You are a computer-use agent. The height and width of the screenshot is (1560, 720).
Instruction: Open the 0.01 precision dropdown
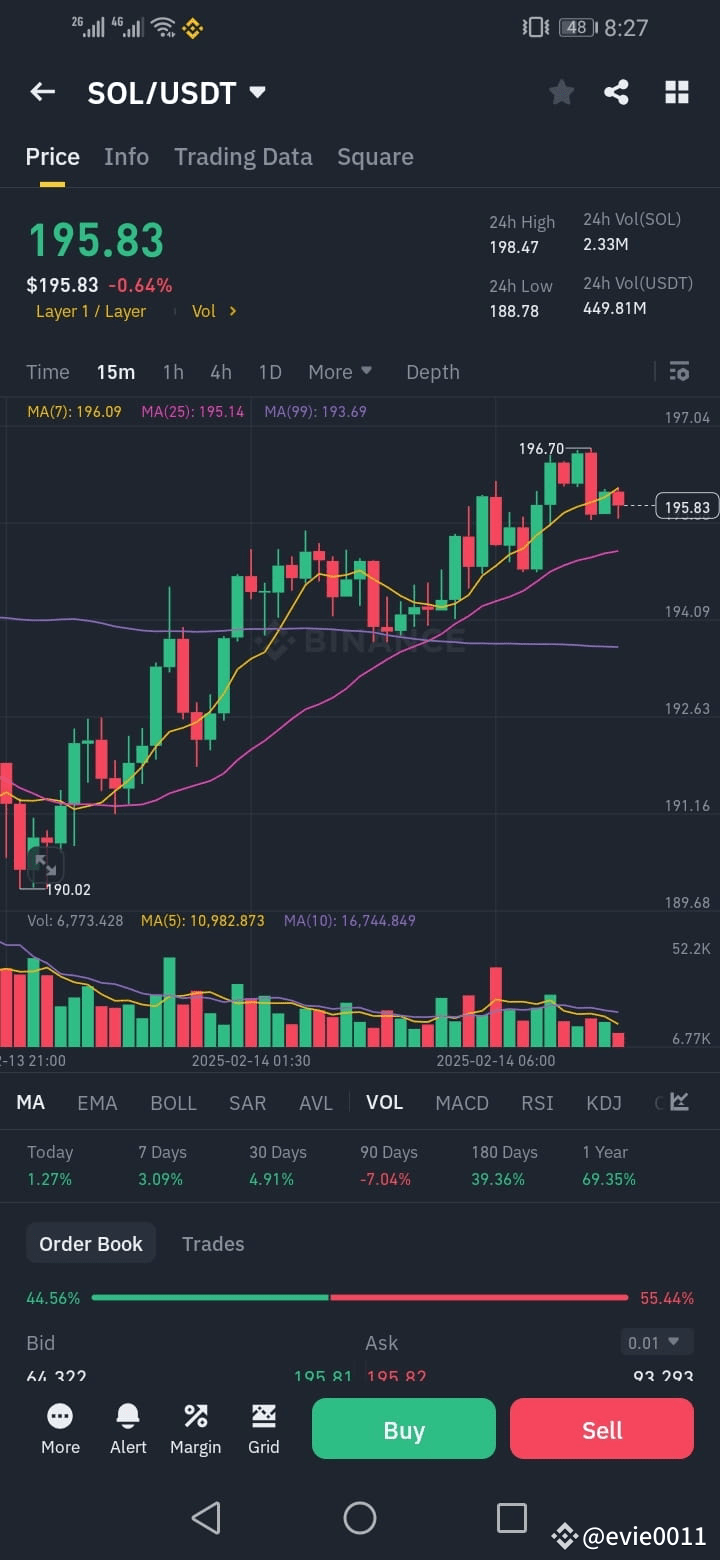656,1342
